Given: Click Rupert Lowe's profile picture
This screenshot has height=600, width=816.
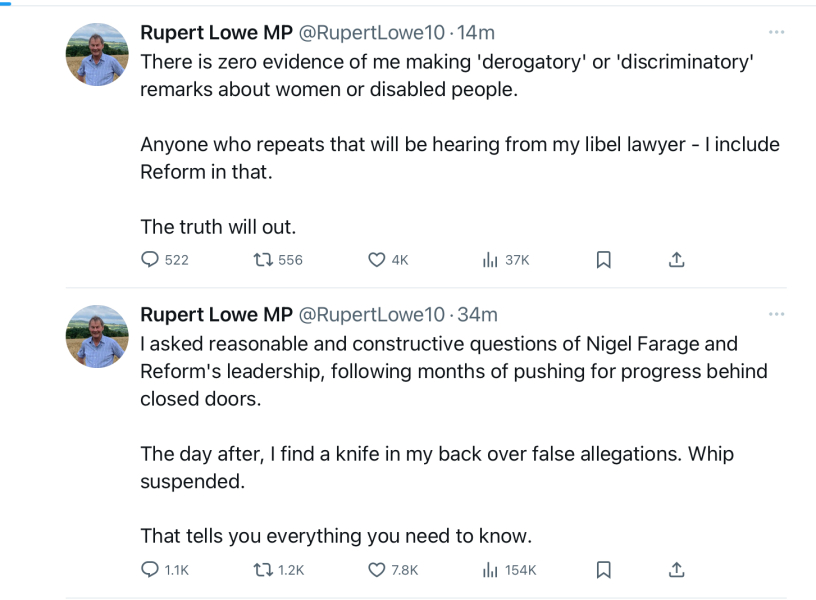Looking at the screenshot, I should coord(97,49).
